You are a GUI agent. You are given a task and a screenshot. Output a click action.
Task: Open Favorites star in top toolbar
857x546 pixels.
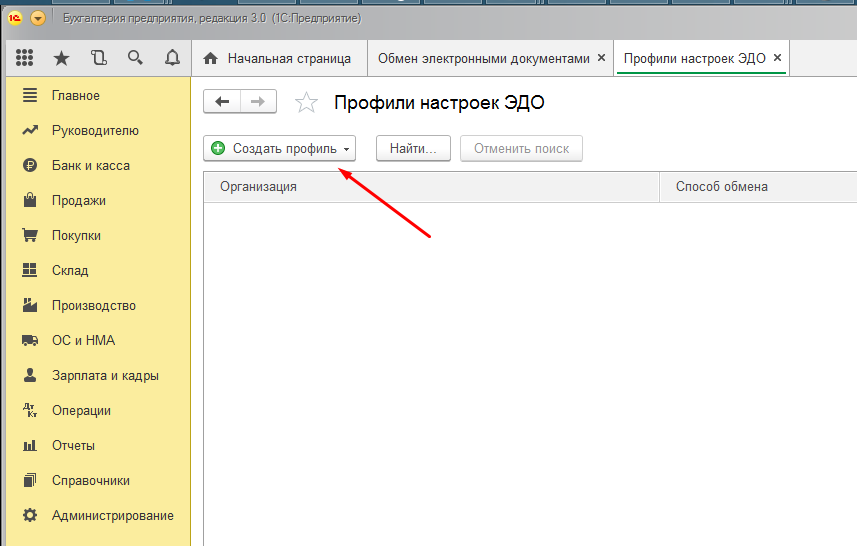[x=61, y=58]
